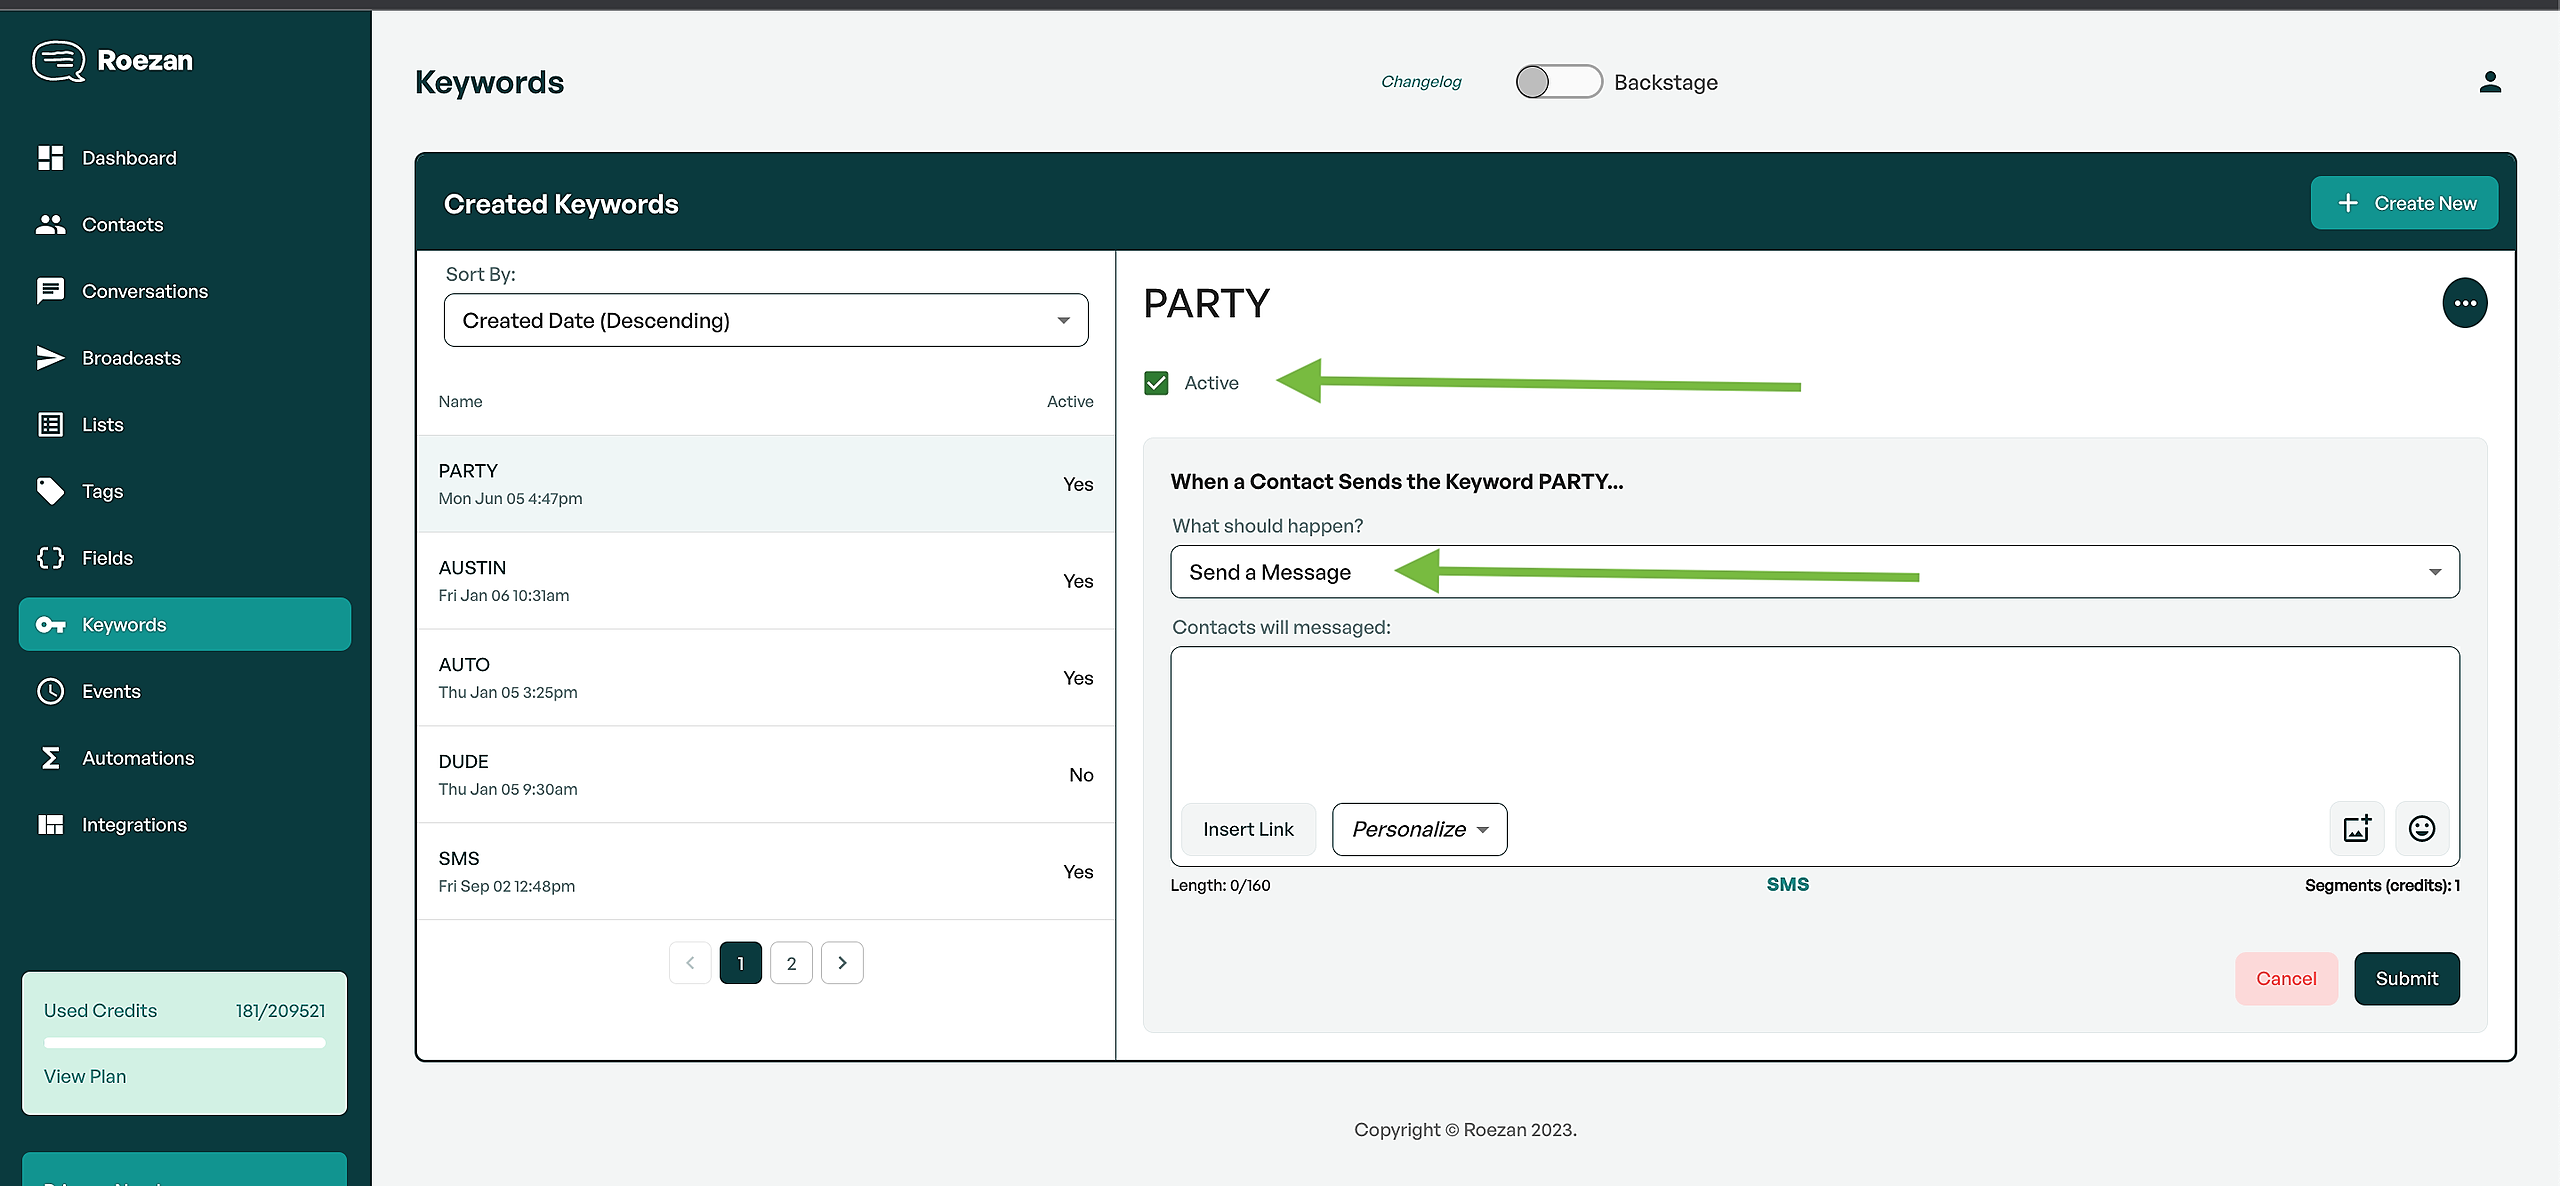
Task: Click the add image icon in message box
Action: (x=2356, y=829)
